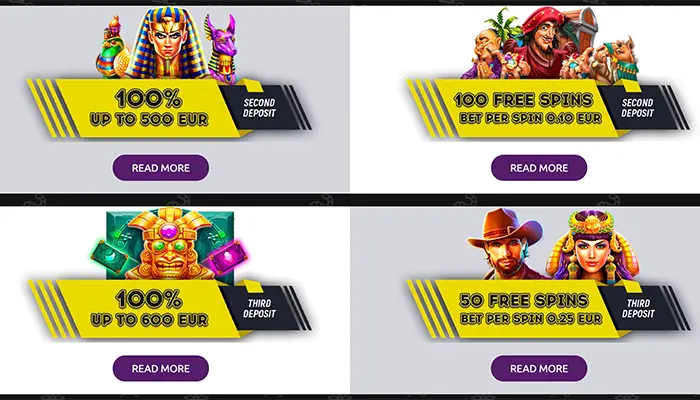Click the camel beside the treasure chest
Image resolution: width=700 pixels, height=400 pixels.
(x=618, y=60)
